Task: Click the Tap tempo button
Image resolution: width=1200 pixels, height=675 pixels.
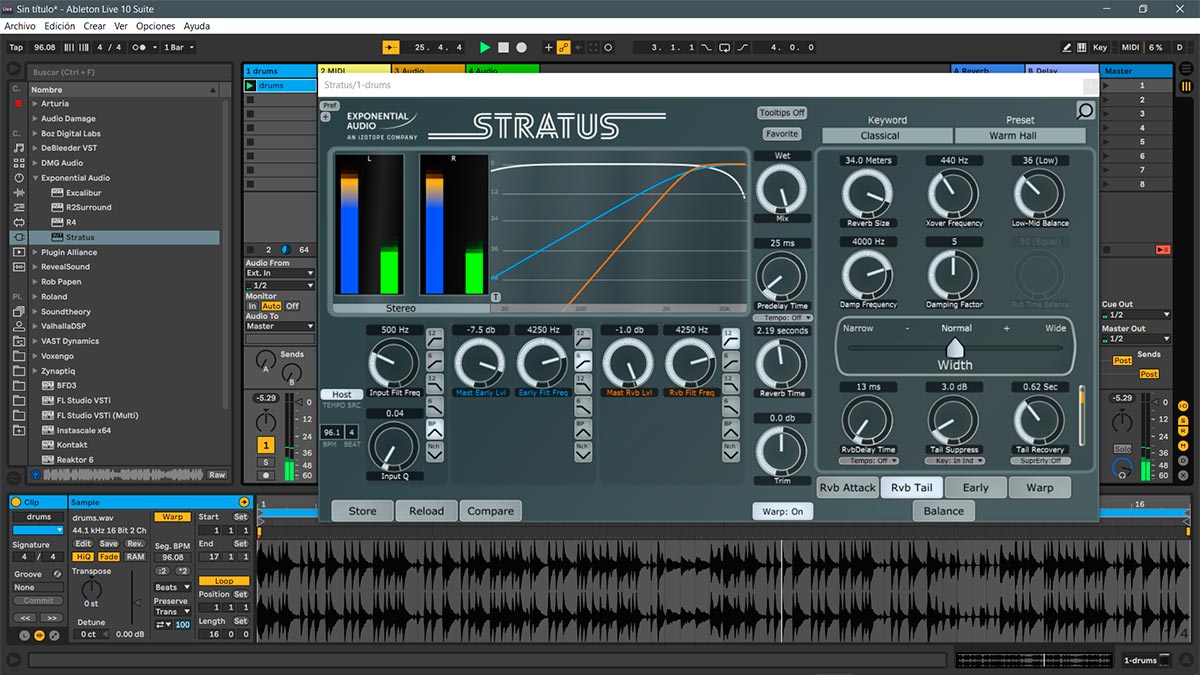Action: [x=16, y=47]
